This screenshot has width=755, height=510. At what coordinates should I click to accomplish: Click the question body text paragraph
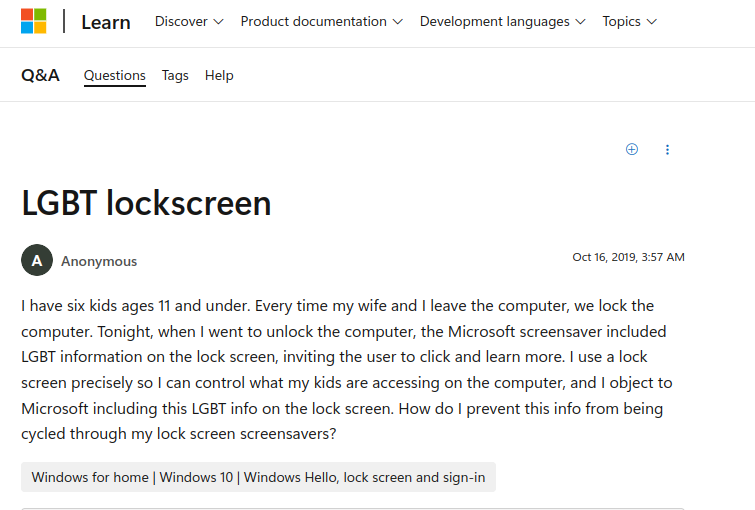point(340,370)
